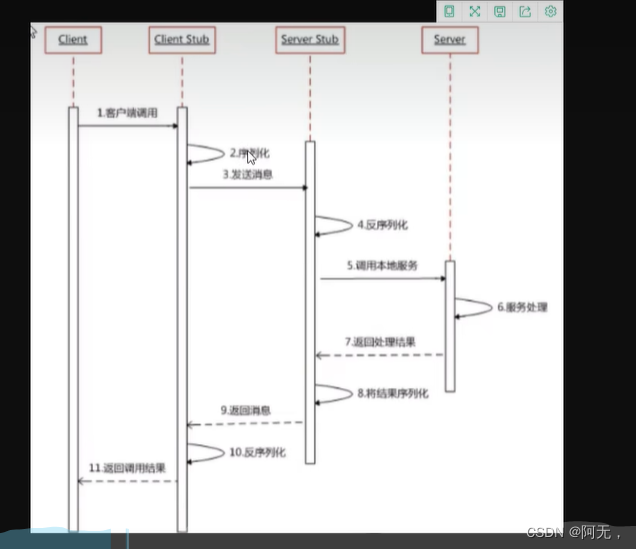
Task: Click the label "3.发送消息"
Action: pos(248,175)
